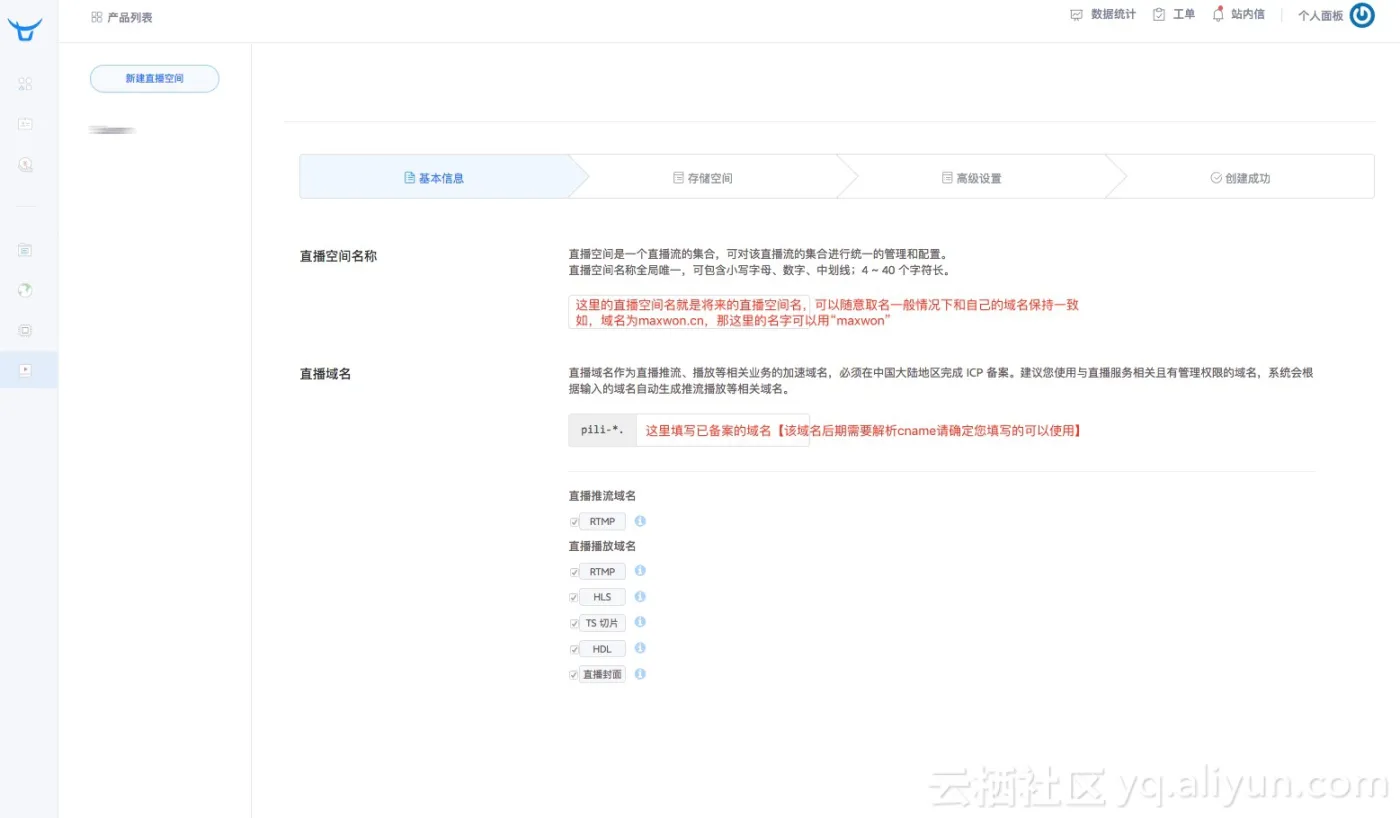1400x818 pixels.
Task: Click the Qiniu bull logo
Action: click(x=26, y=30)
